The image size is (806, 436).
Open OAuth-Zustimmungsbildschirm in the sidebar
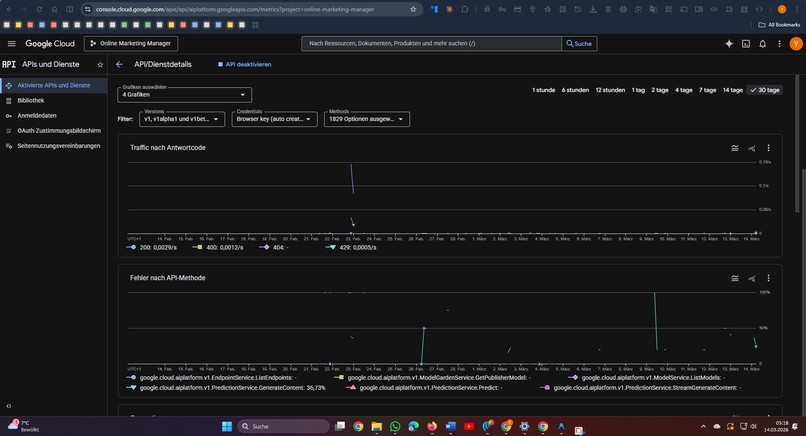53,131
